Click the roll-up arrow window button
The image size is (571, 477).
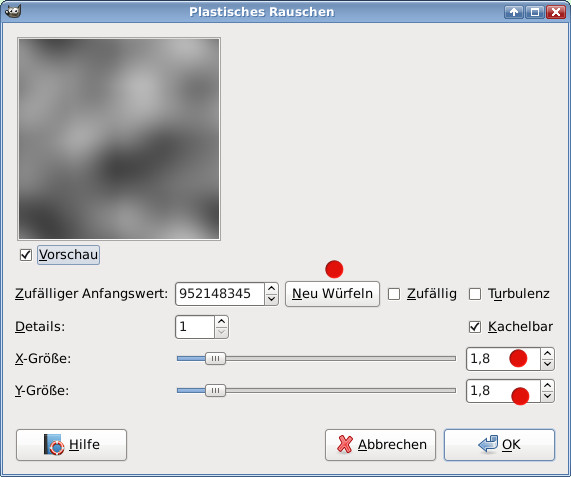[x=514, y=12]
